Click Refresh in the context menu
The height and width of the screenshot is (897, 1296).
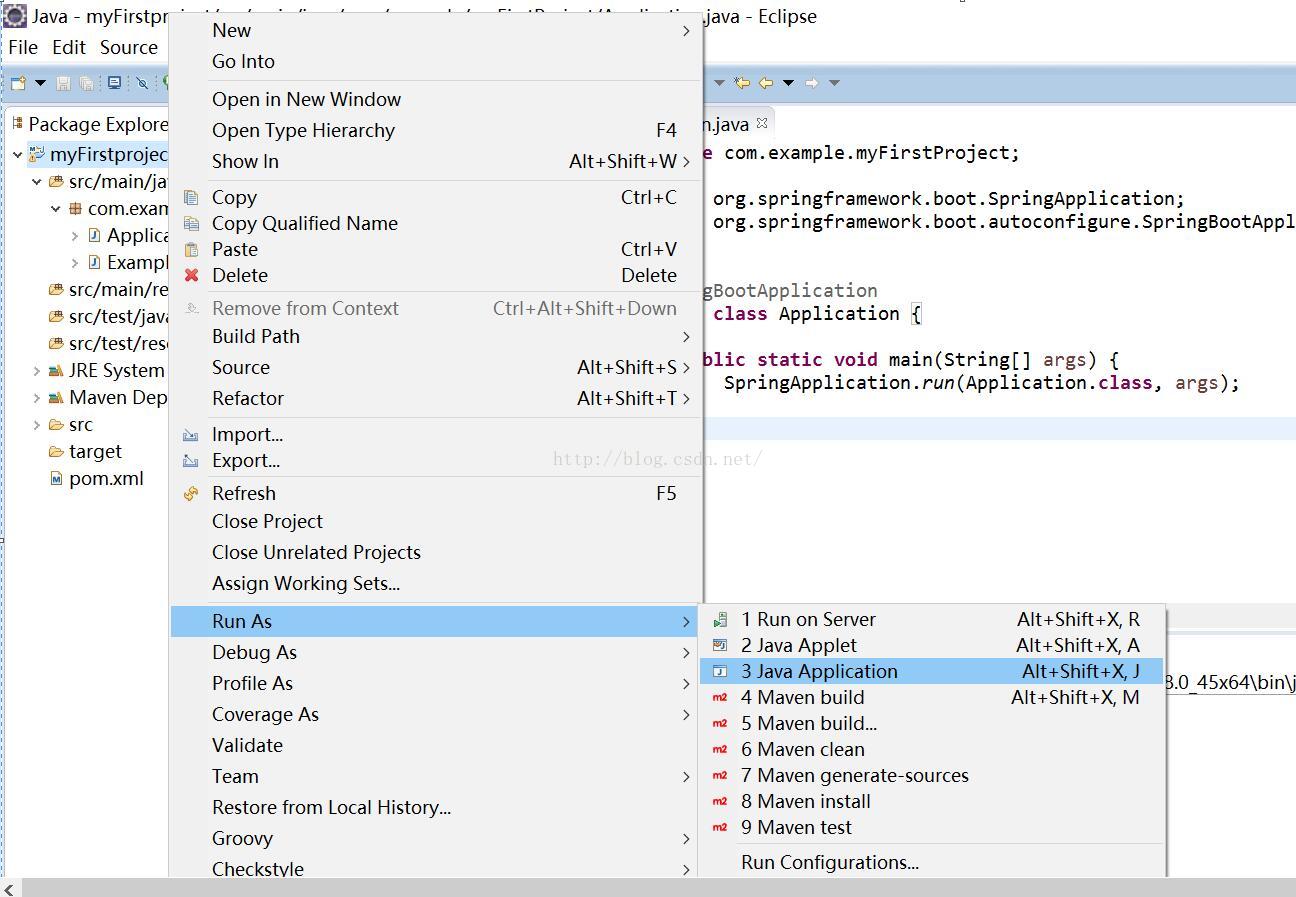tap(436, 493)
